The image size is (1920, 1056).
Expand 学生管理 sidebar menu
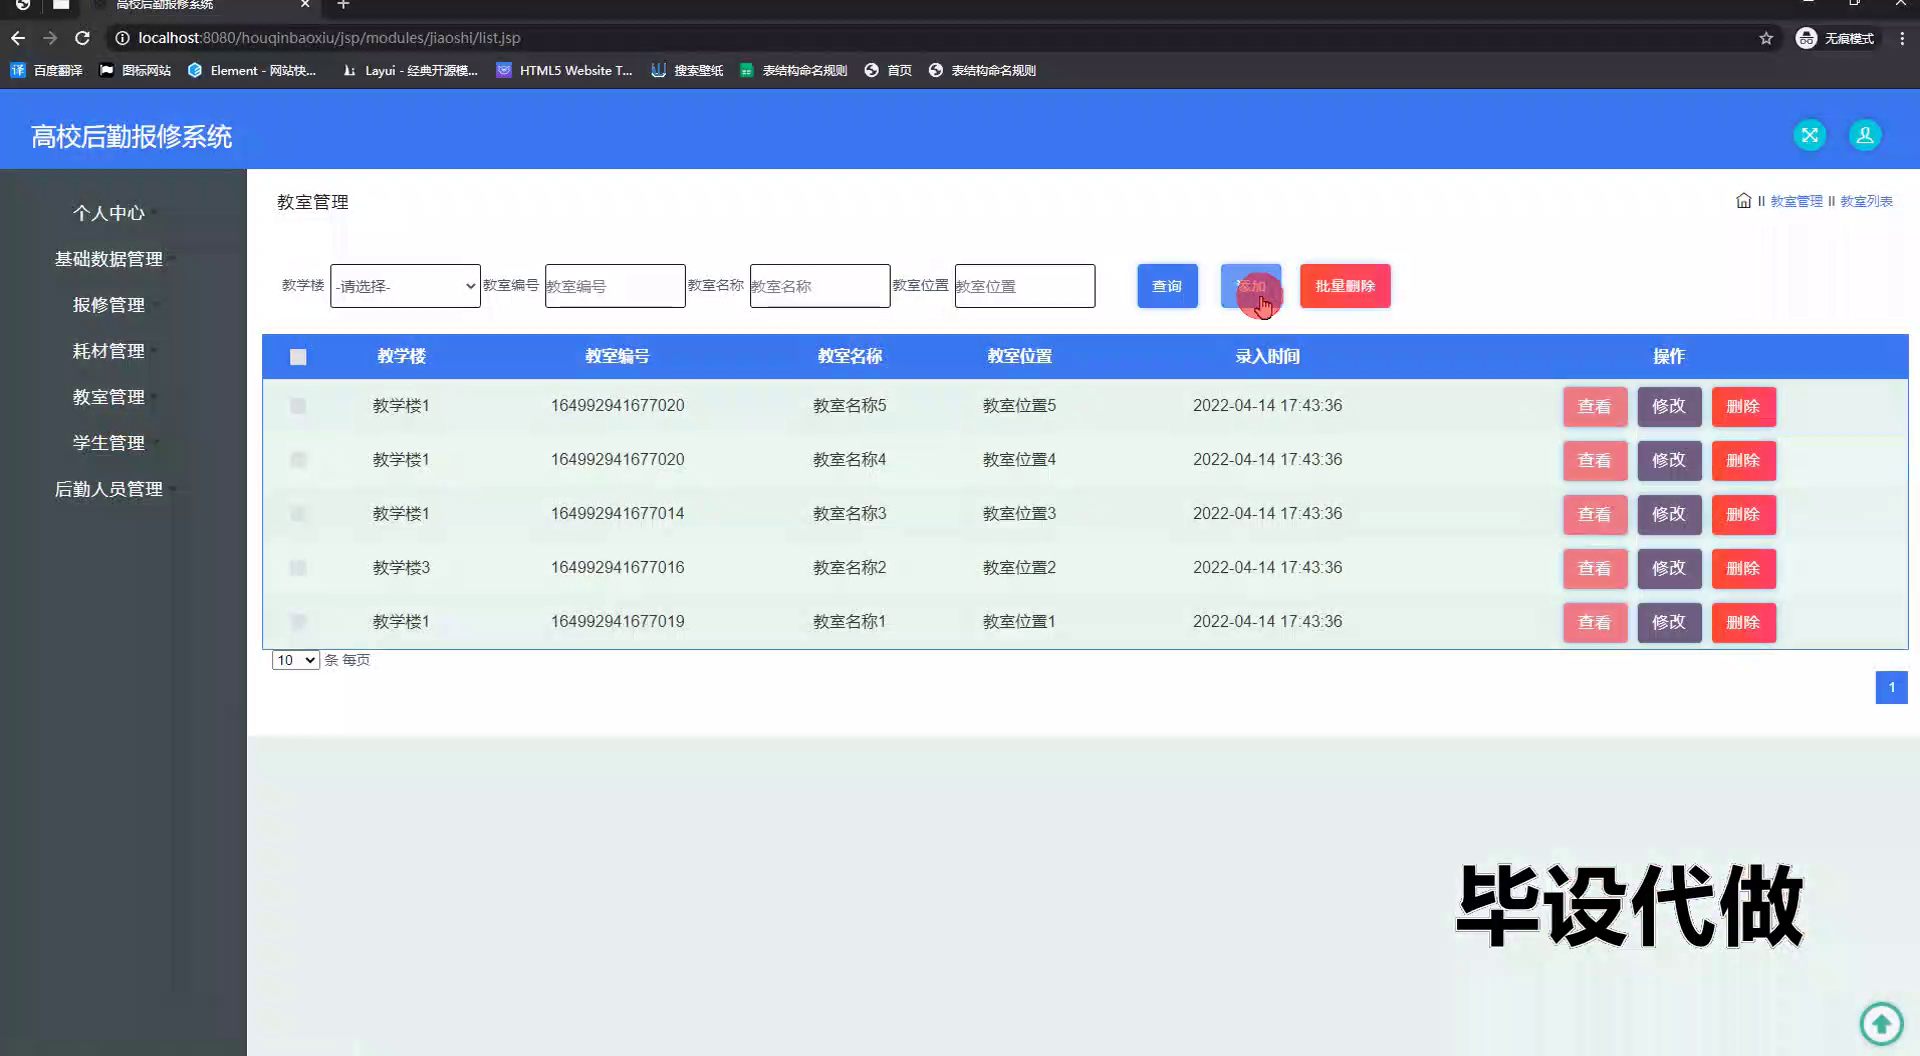(109, 443)
